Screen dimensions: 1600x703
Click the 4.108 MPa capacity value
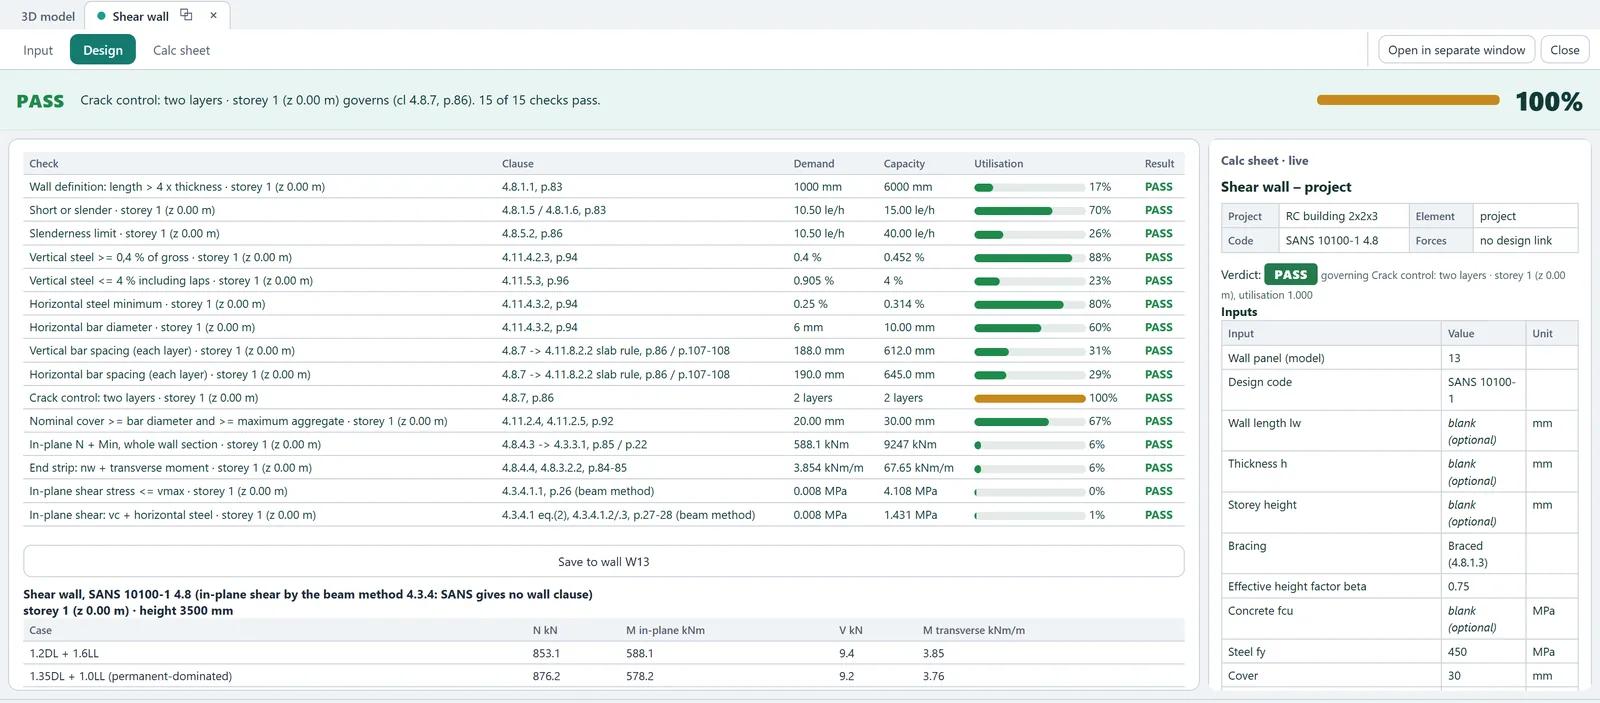coord(910,492)
